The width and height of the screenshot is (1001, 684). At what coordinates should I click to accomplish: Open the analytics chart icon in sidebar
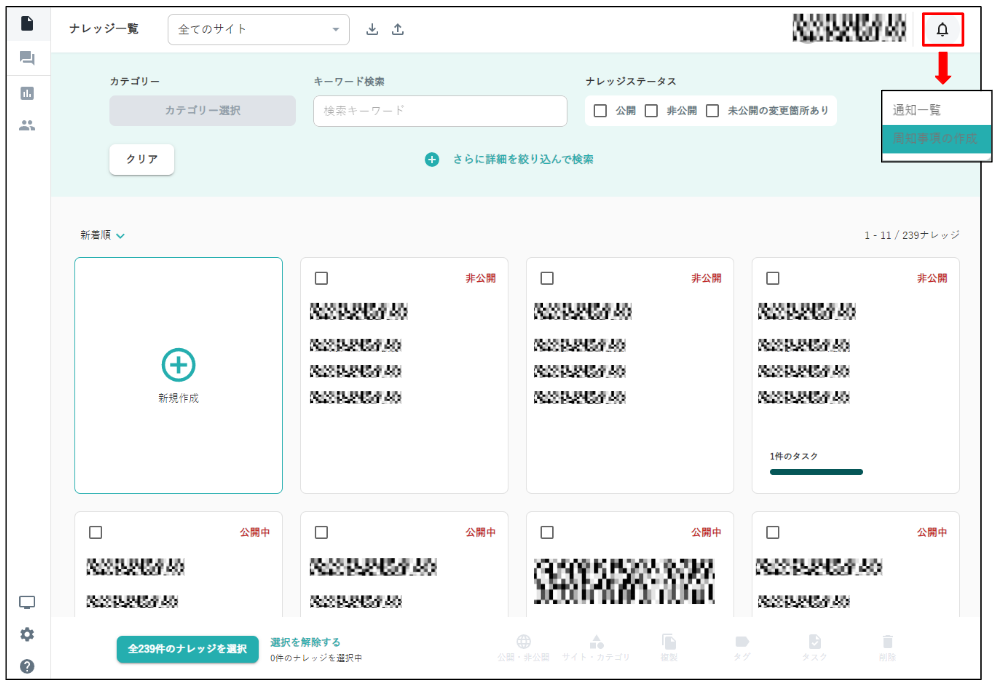[x=27, y=93]
